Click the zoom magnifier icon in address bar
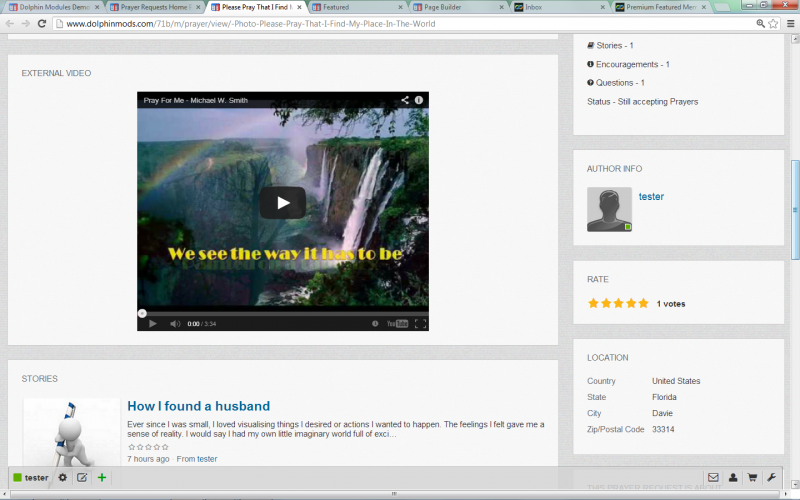 point(760,23)
